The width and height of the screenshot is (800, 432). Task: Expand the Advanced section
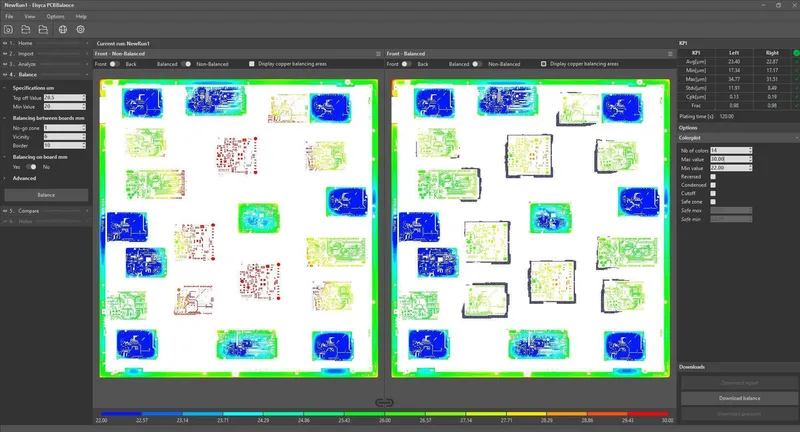pyautogui.click(x=5, y=178)
